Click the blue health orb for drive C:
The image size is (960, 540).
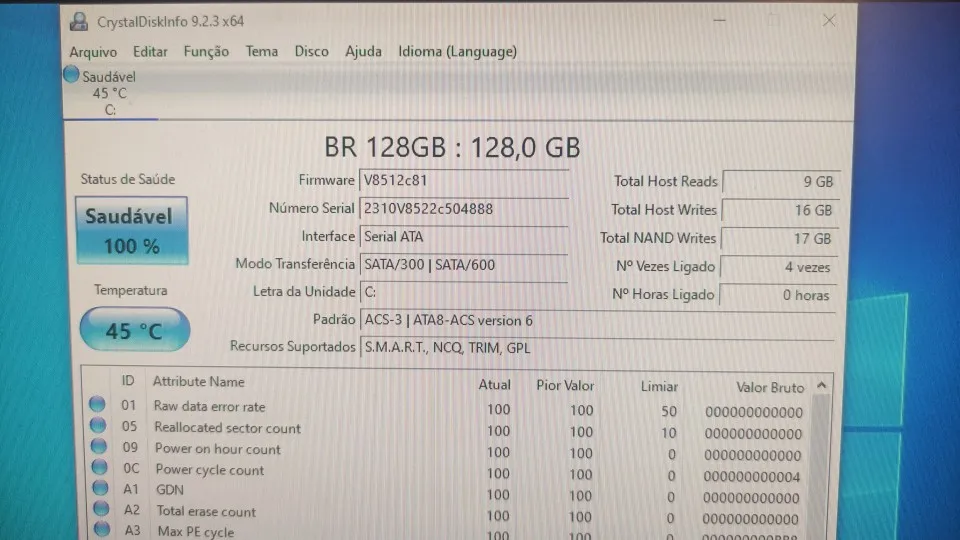pyautogui.click(x=72, y=75)
